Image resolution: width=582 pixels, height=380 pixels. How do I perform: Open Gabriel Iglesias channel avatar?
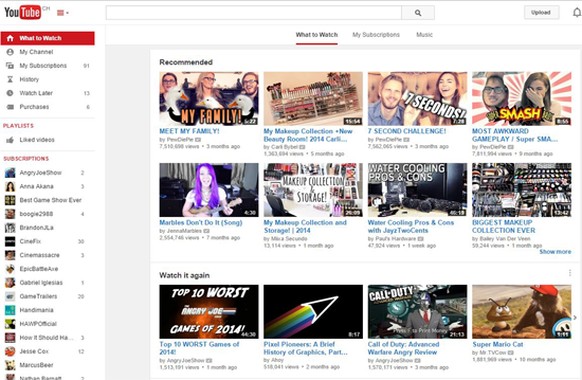[10, 282]
